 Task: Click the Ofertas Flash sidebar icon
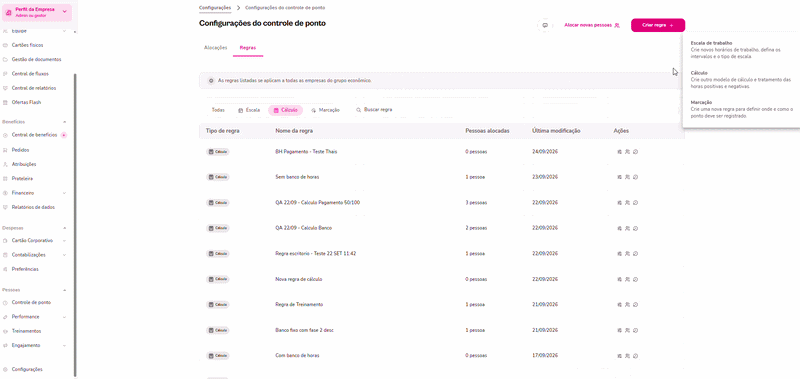click(x=5, y=103)
